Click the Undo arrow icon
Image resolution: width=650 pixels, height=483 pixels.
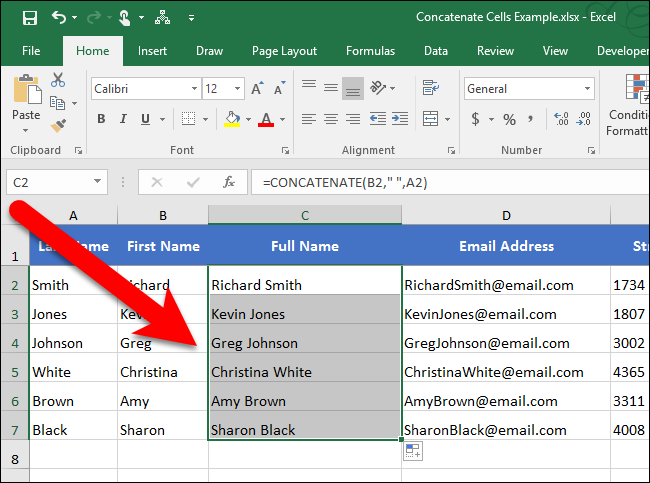(59, 18)
